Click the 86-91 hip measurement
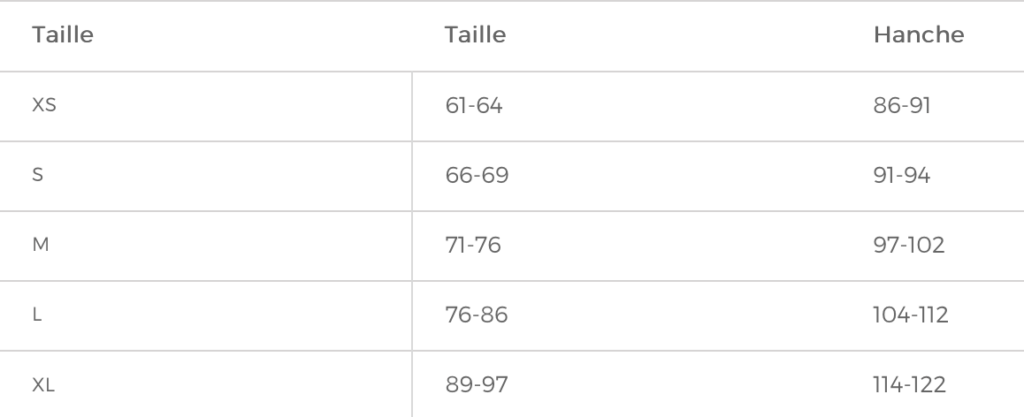Screen dimensions: 1024x417 click(901, 105)
